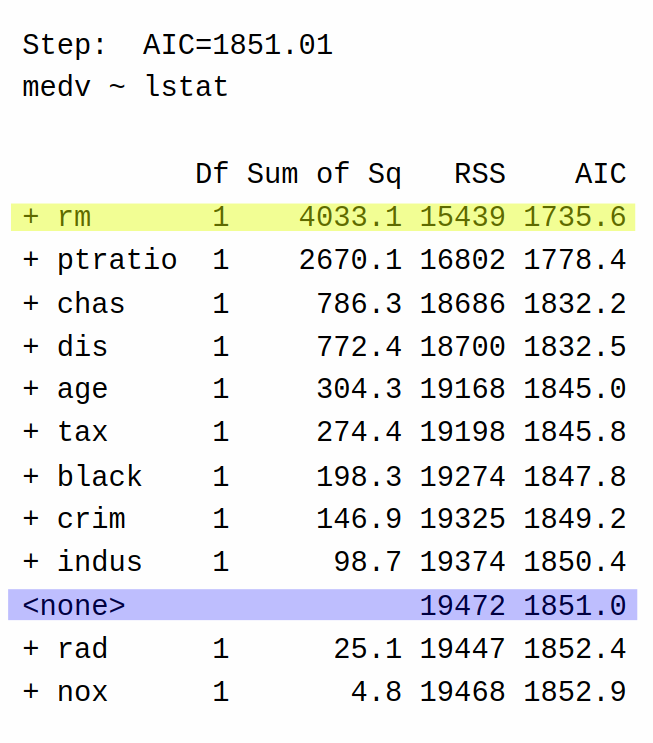The width and height of the screenshot is (653, 743).
Task: Click the indus variable name
Action: (100, 562)
